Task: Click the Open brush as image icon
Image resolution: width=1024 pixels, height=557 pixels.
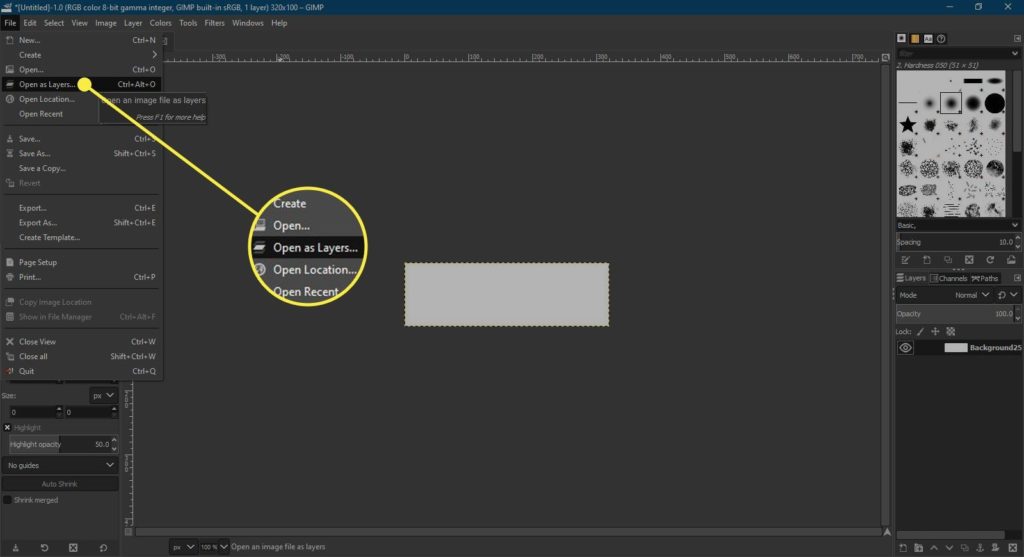Action: pyautogui.click(x=1011, y=260)
